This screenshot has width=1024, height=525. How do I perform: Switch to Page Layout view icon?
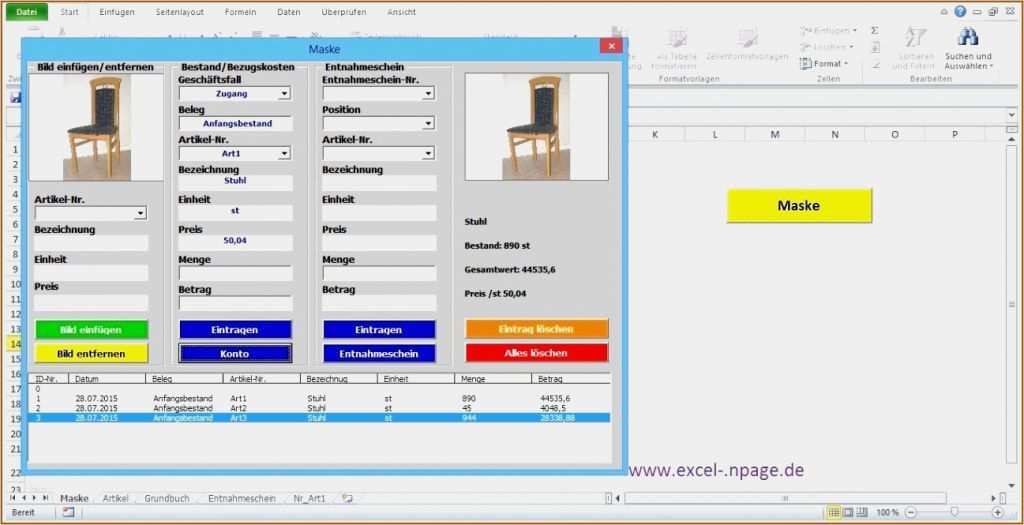point(848,513)
